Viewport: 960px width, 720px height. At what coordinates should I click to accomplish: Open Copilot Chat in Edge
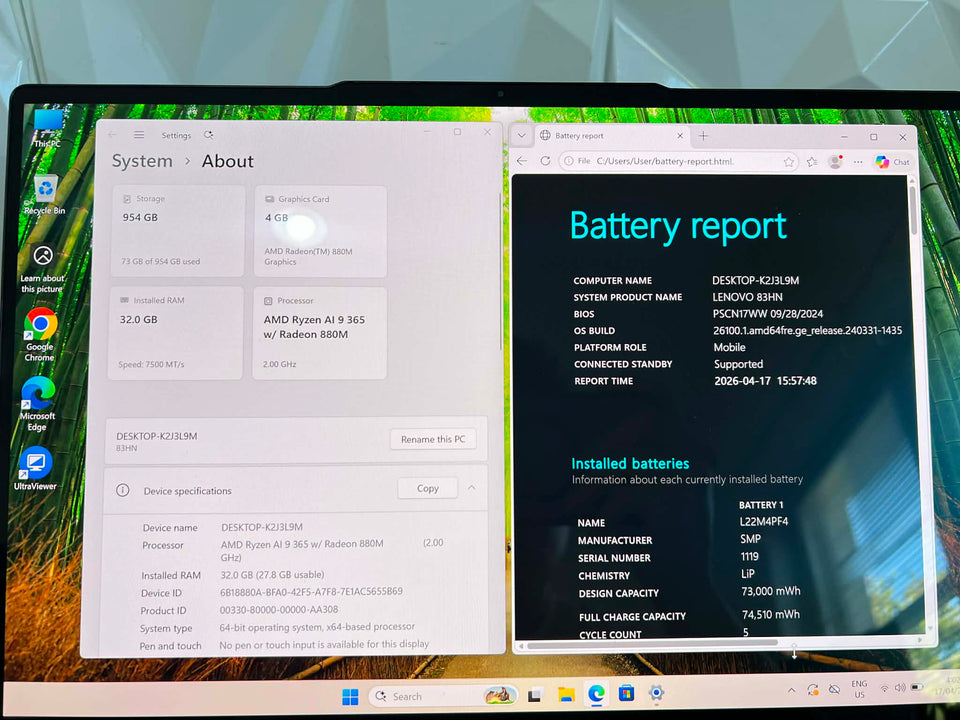pos(893,162)
